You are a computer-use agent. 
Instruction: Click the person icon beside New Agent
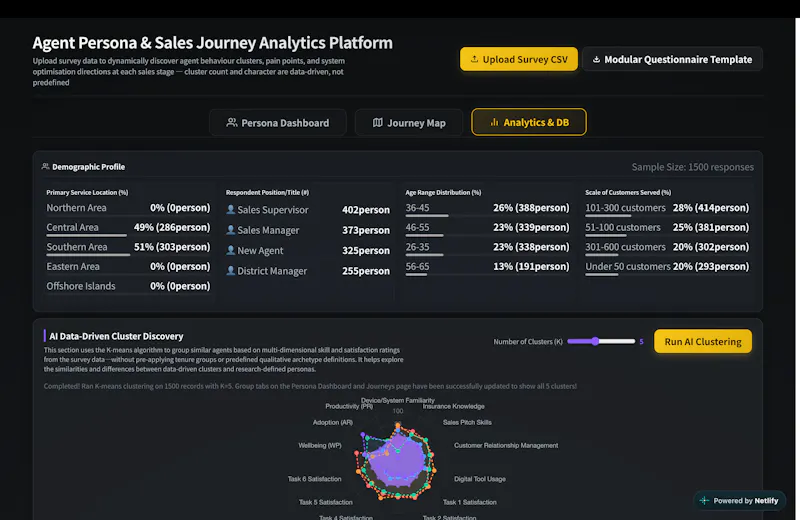pos(231,251)
